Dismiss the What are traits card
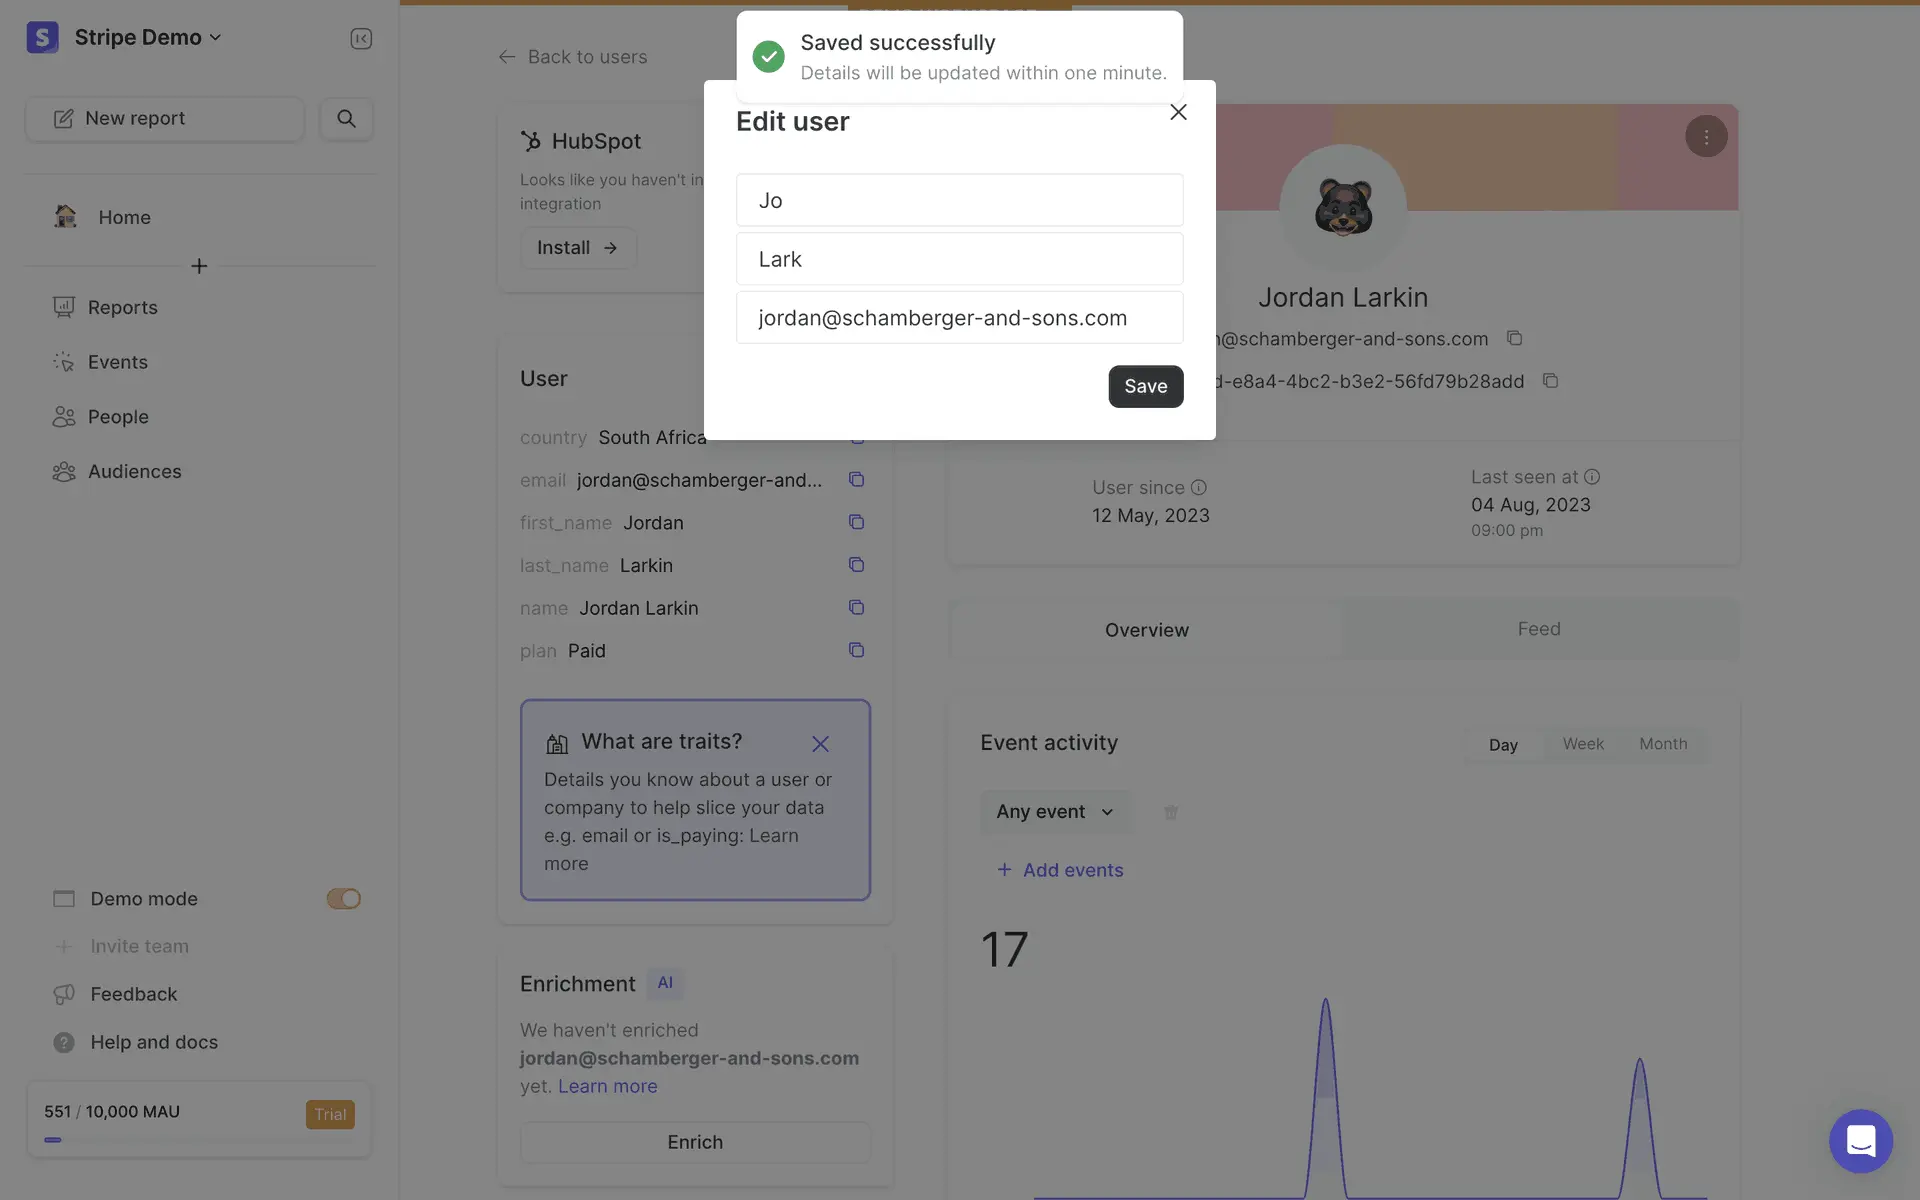The width and height of the screenshot is (1920, 1200). 820,744
